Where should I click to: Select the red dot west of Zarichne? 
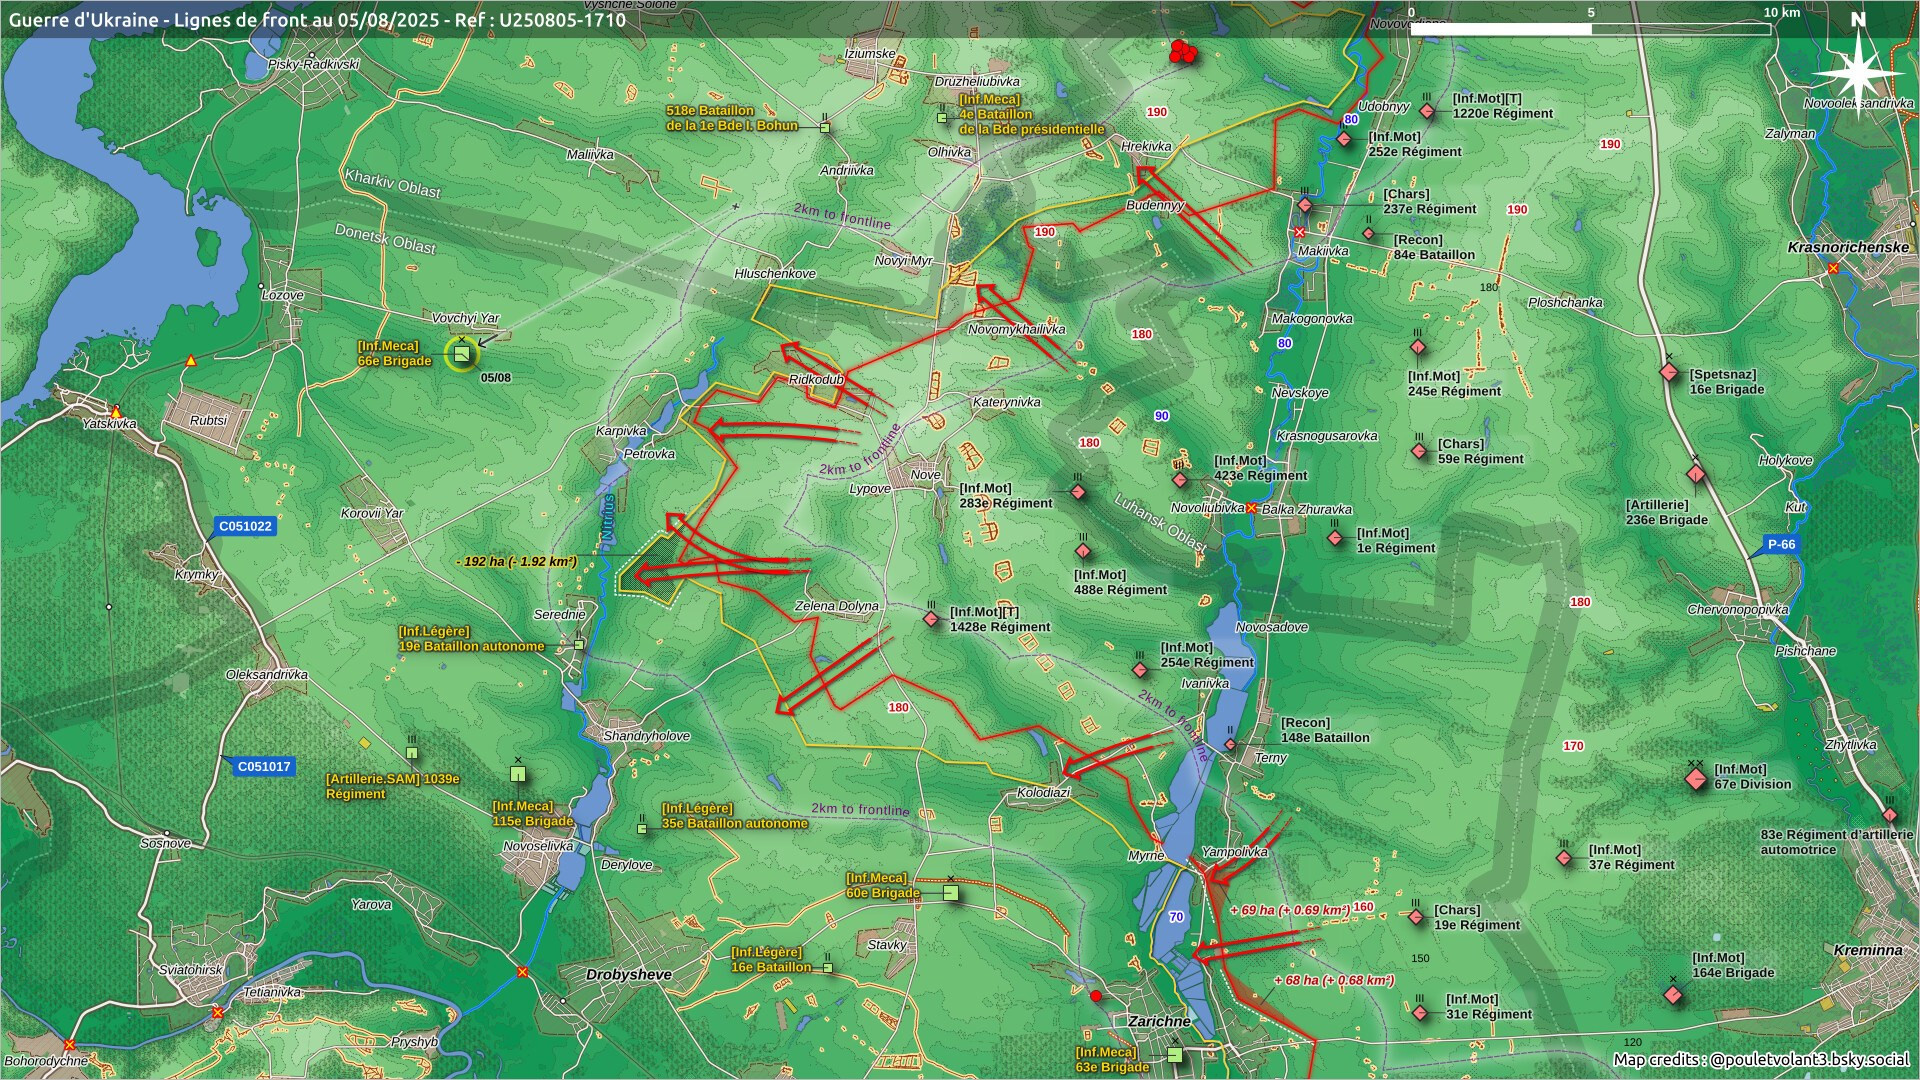pyautogui.click(x=1096, y=996)
